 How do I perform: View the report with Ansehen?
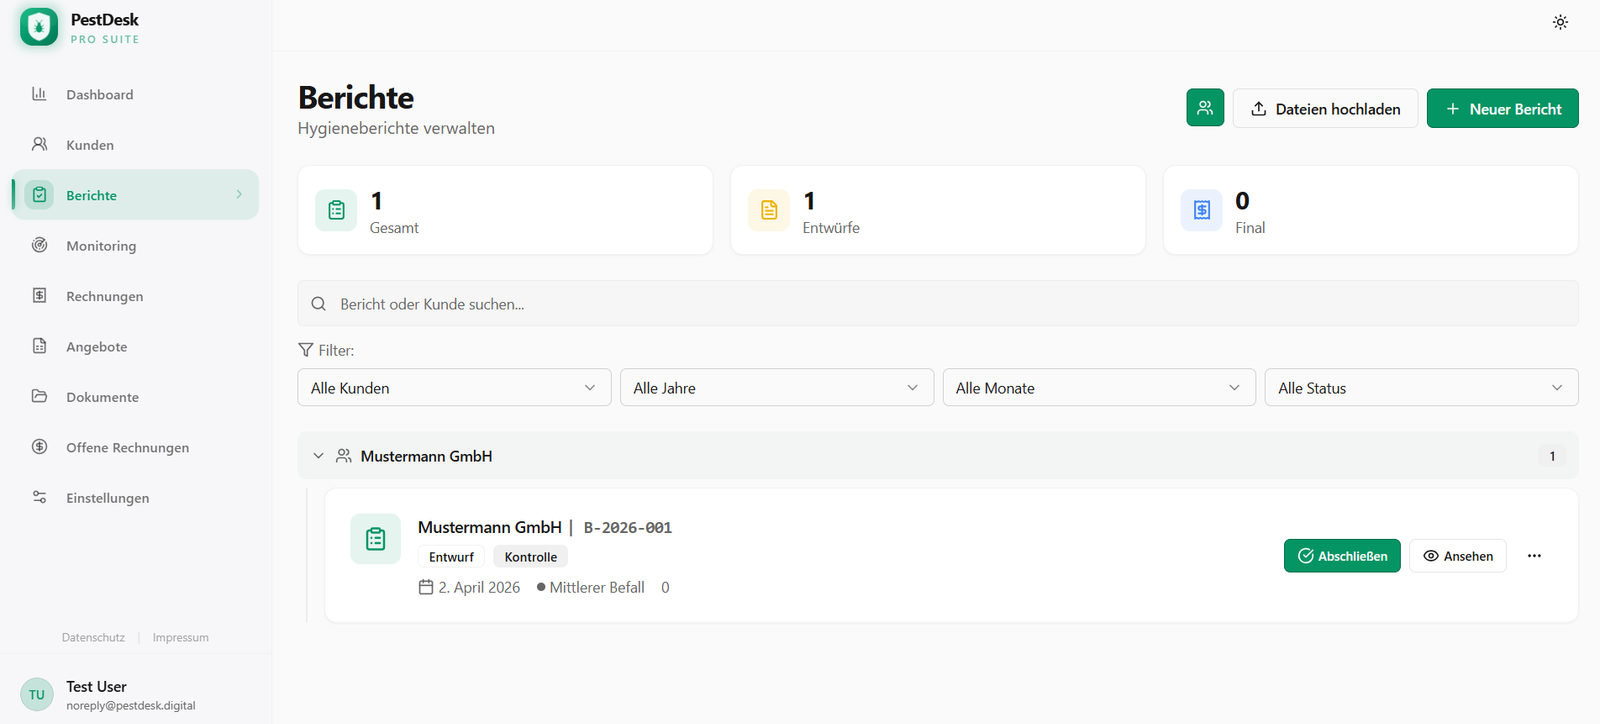(1457, 556)
